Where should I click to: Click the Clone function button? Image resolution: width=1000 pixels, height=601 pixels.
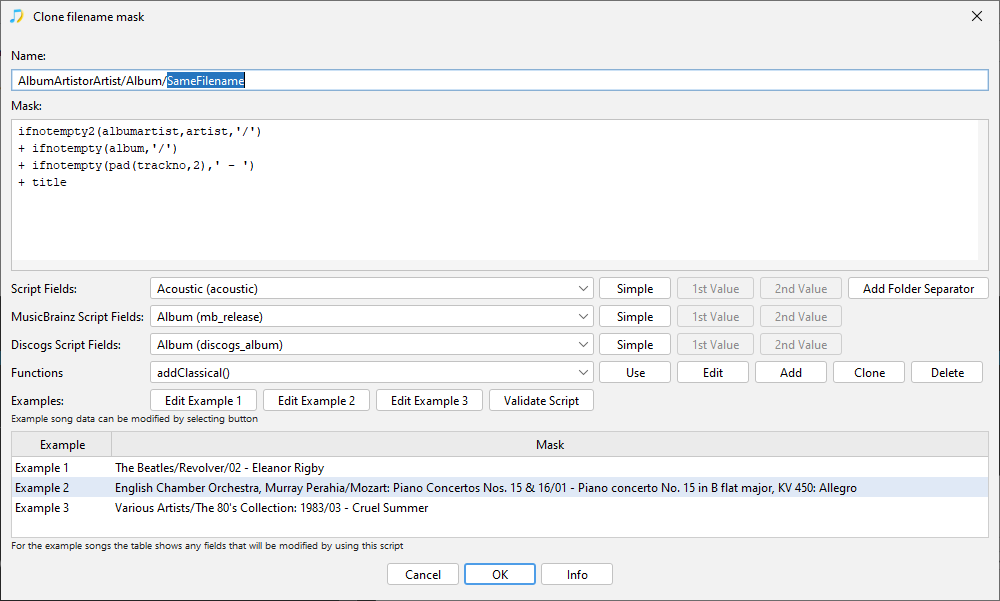(869, 373)
